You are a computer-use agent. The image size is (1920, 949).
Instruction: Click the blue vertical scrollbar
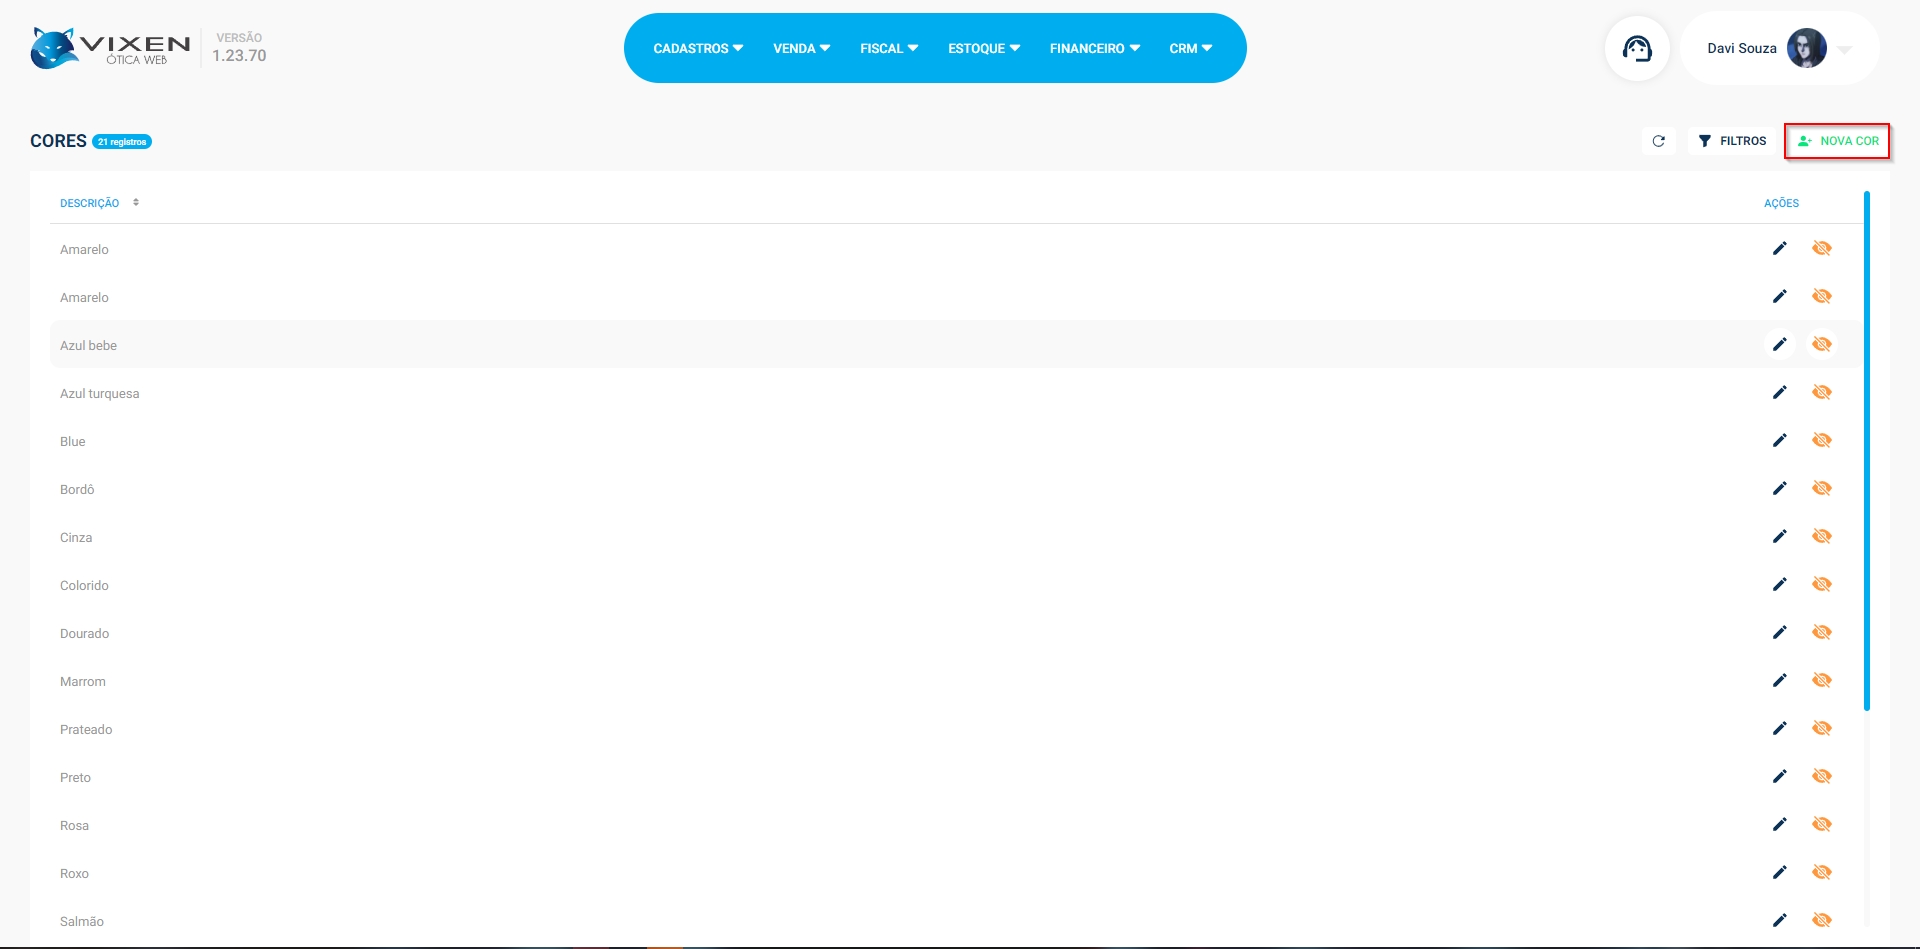(1866, 450)
